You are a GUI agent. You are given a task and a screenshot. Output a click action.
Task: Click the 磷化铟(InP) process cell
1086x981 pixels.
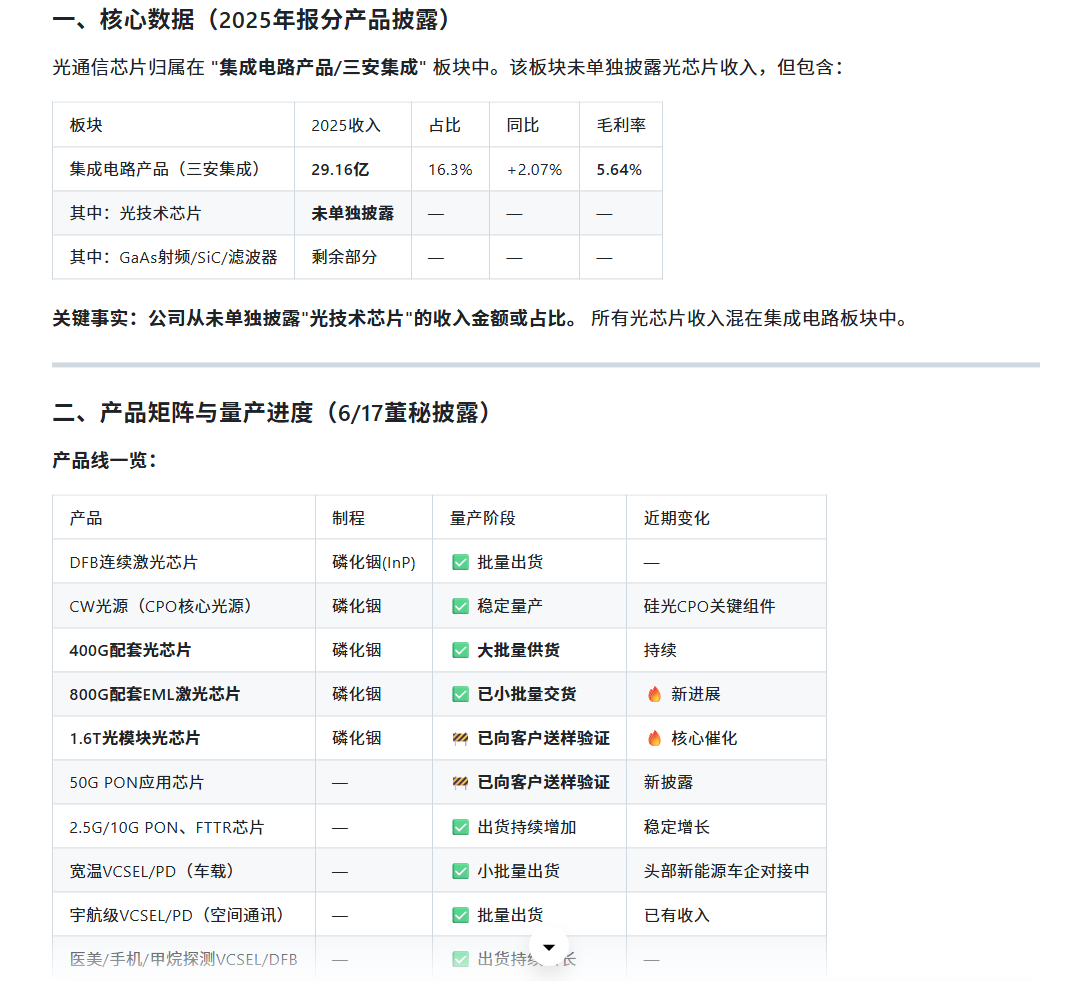click(x=374, y=563)
